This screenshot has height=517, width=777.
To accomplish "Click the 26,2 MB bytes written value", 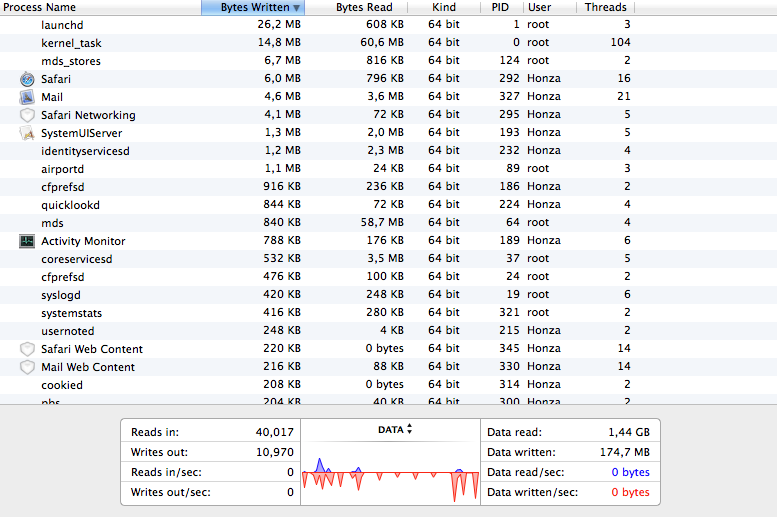I will pos(279,24).
